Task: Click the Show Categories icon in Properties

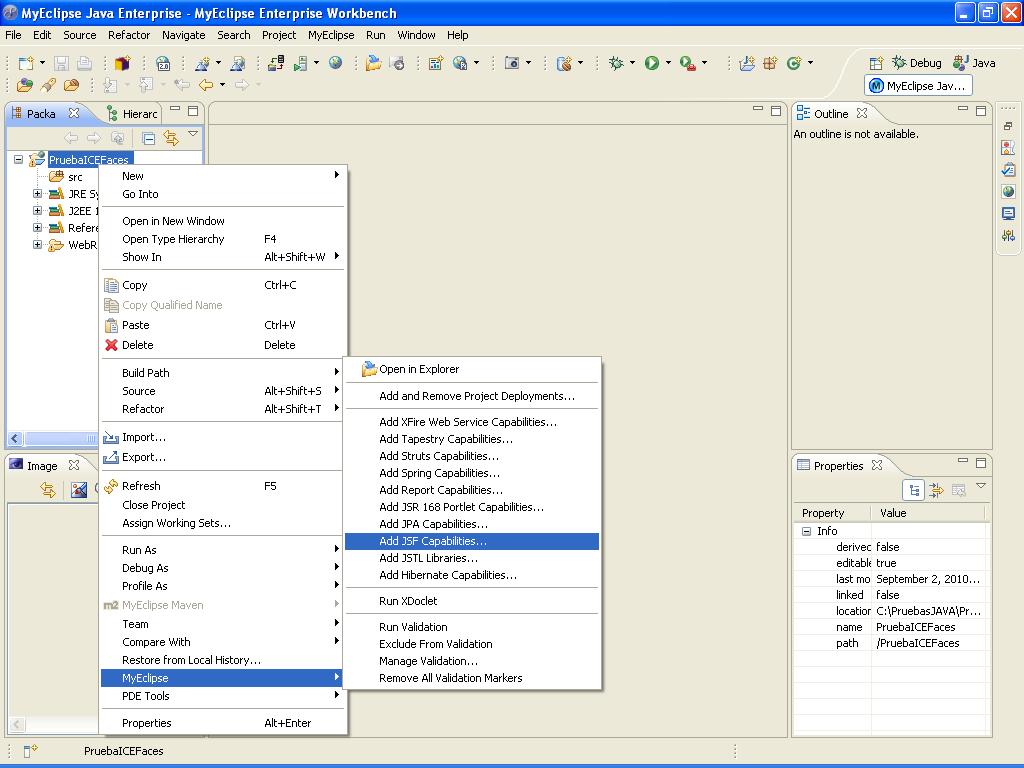Action: click(914, 490)
